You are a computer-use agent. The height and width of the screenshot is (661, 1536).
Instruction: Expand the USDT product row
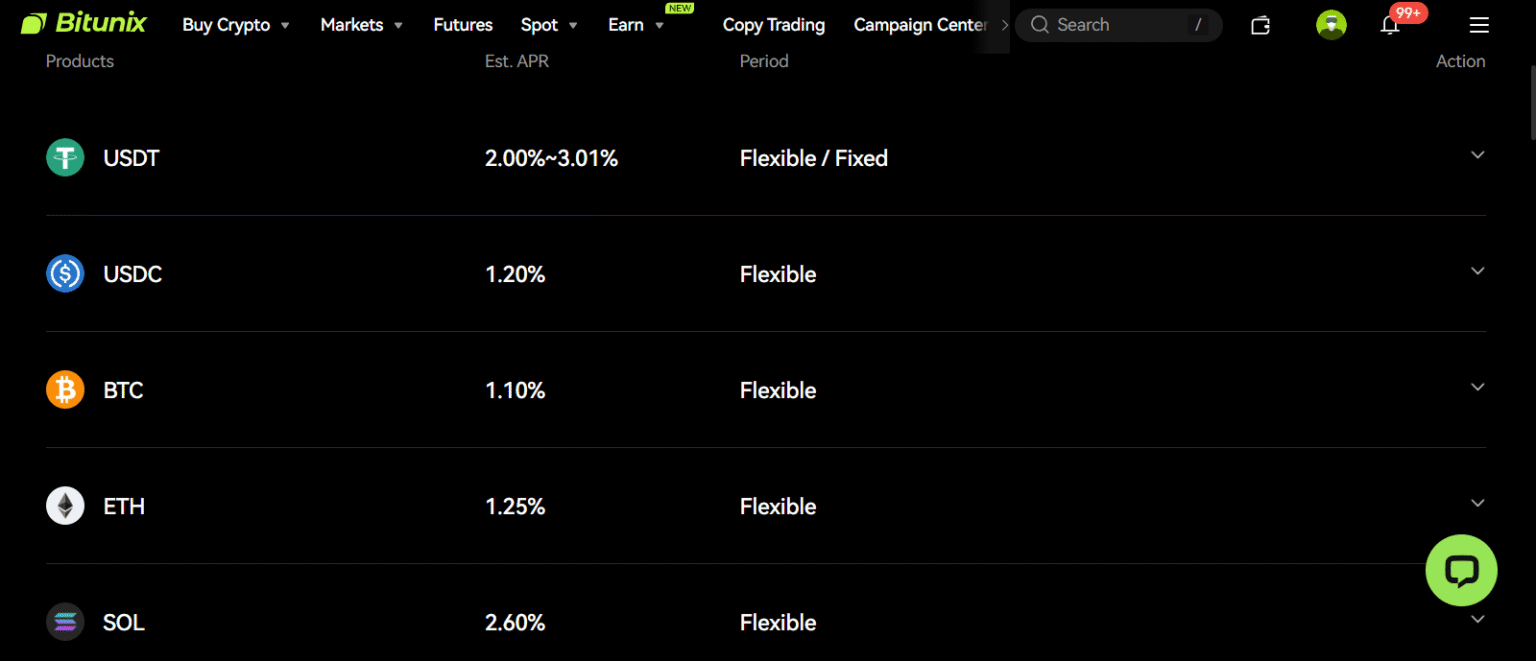pos(1477,155)
